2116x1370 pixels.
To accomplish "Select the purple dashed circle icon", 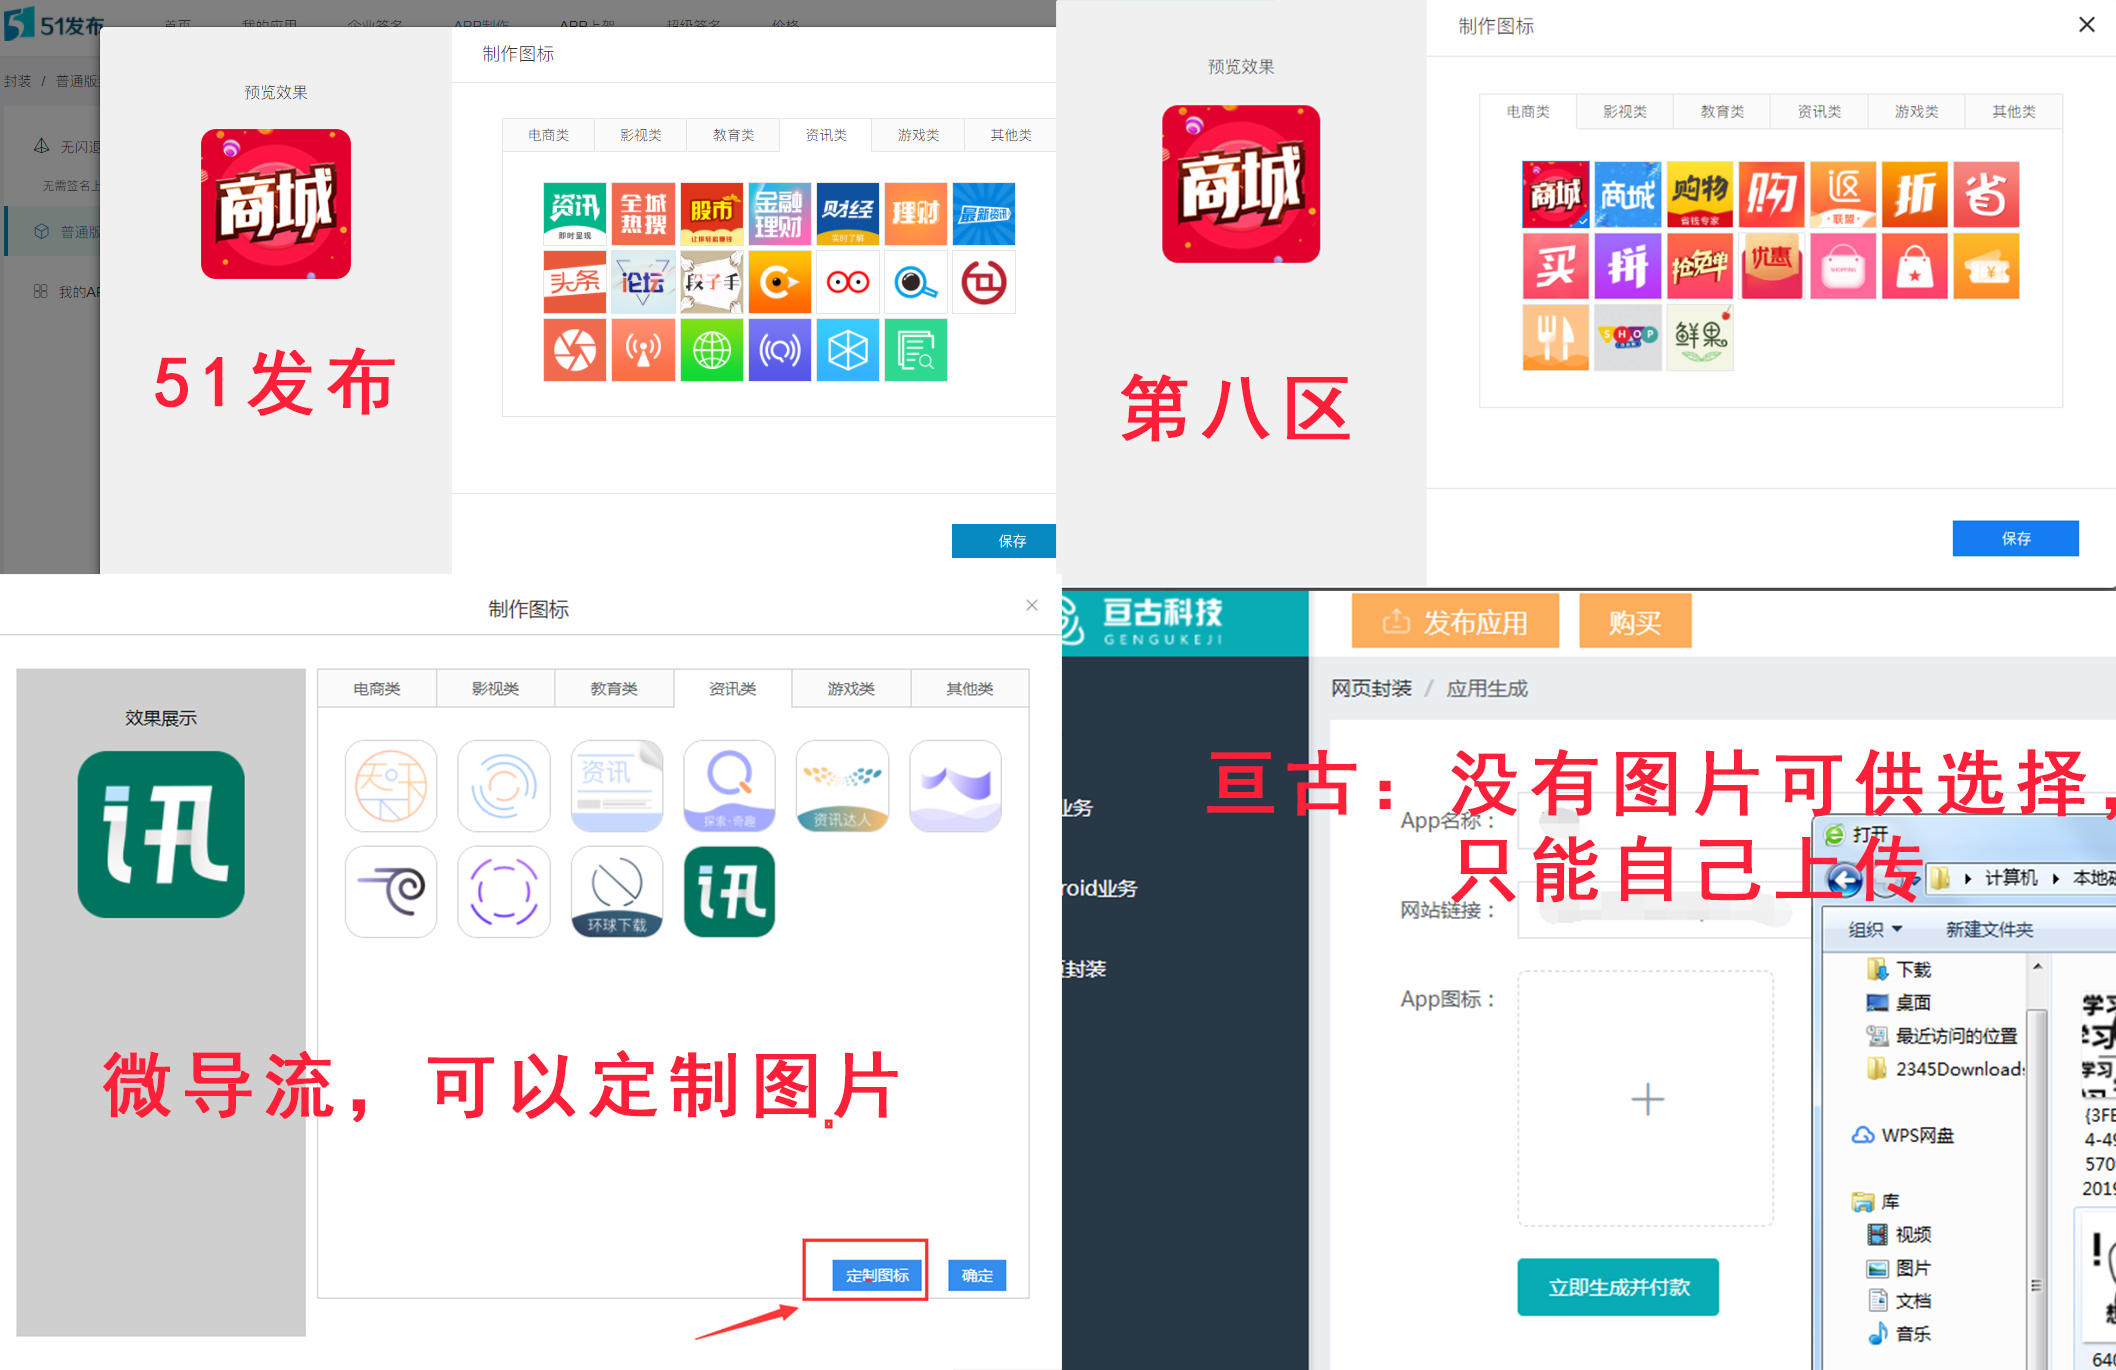I will pyautogui.click(x=504, y=892).
